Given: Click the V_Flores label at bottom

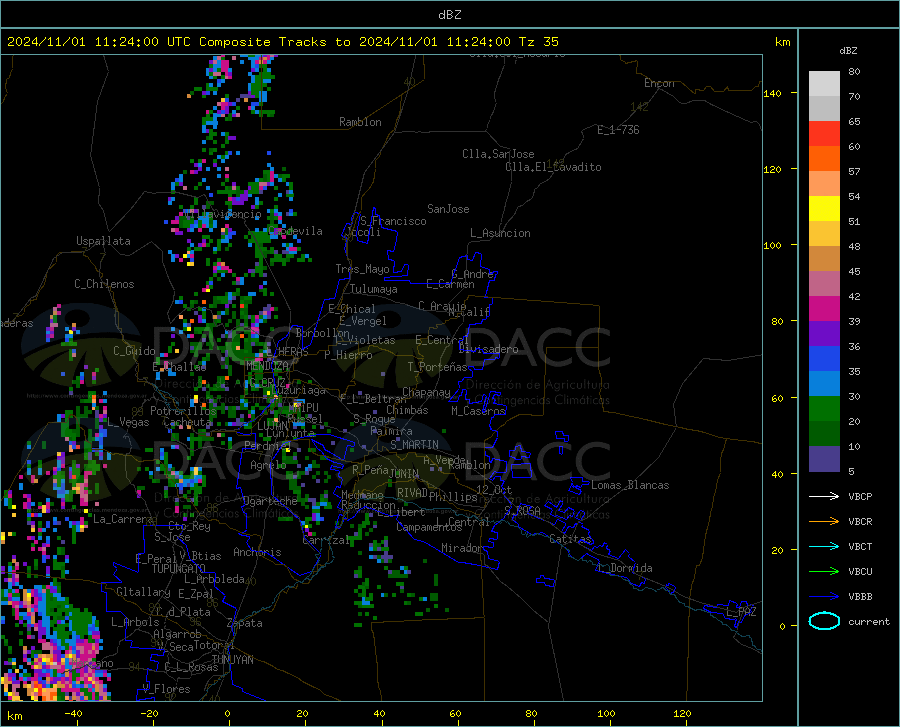Looking at the screenshot, I should pyautogui.click(x=166, y=689).
